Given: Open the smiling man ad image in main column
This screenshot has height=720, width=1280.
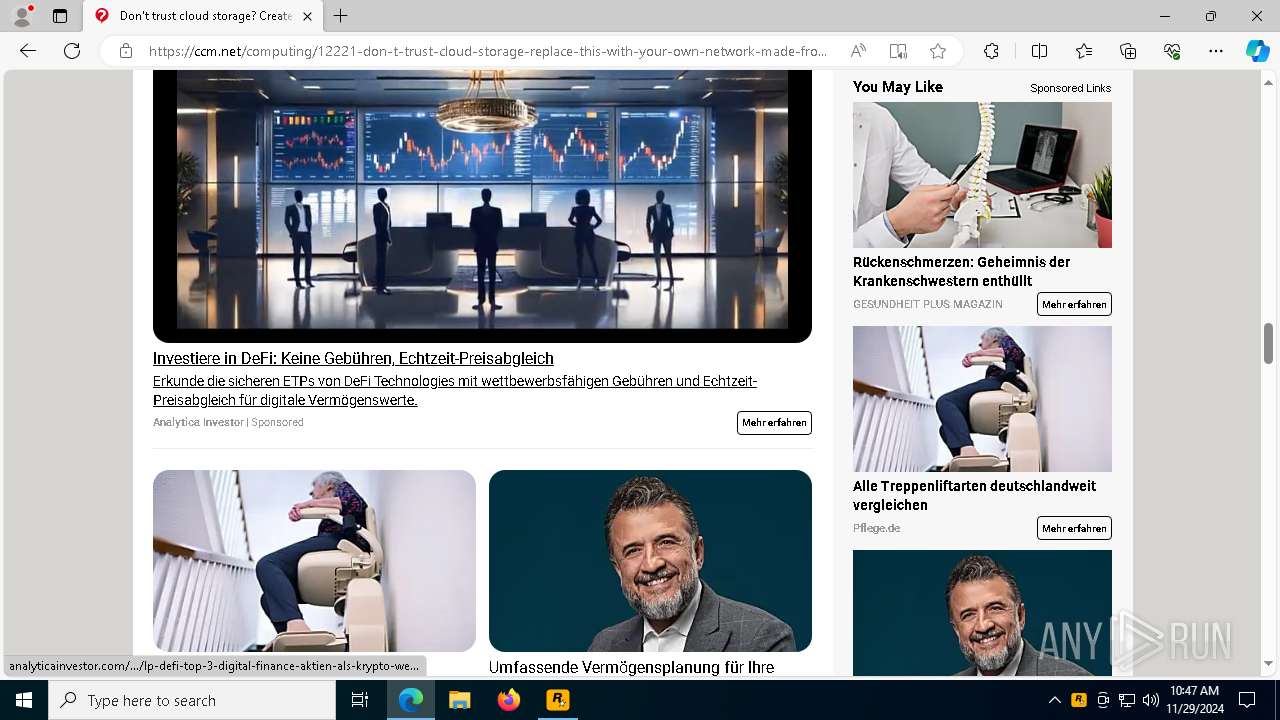Looking at the screenshot, I should tap(650, 561).
